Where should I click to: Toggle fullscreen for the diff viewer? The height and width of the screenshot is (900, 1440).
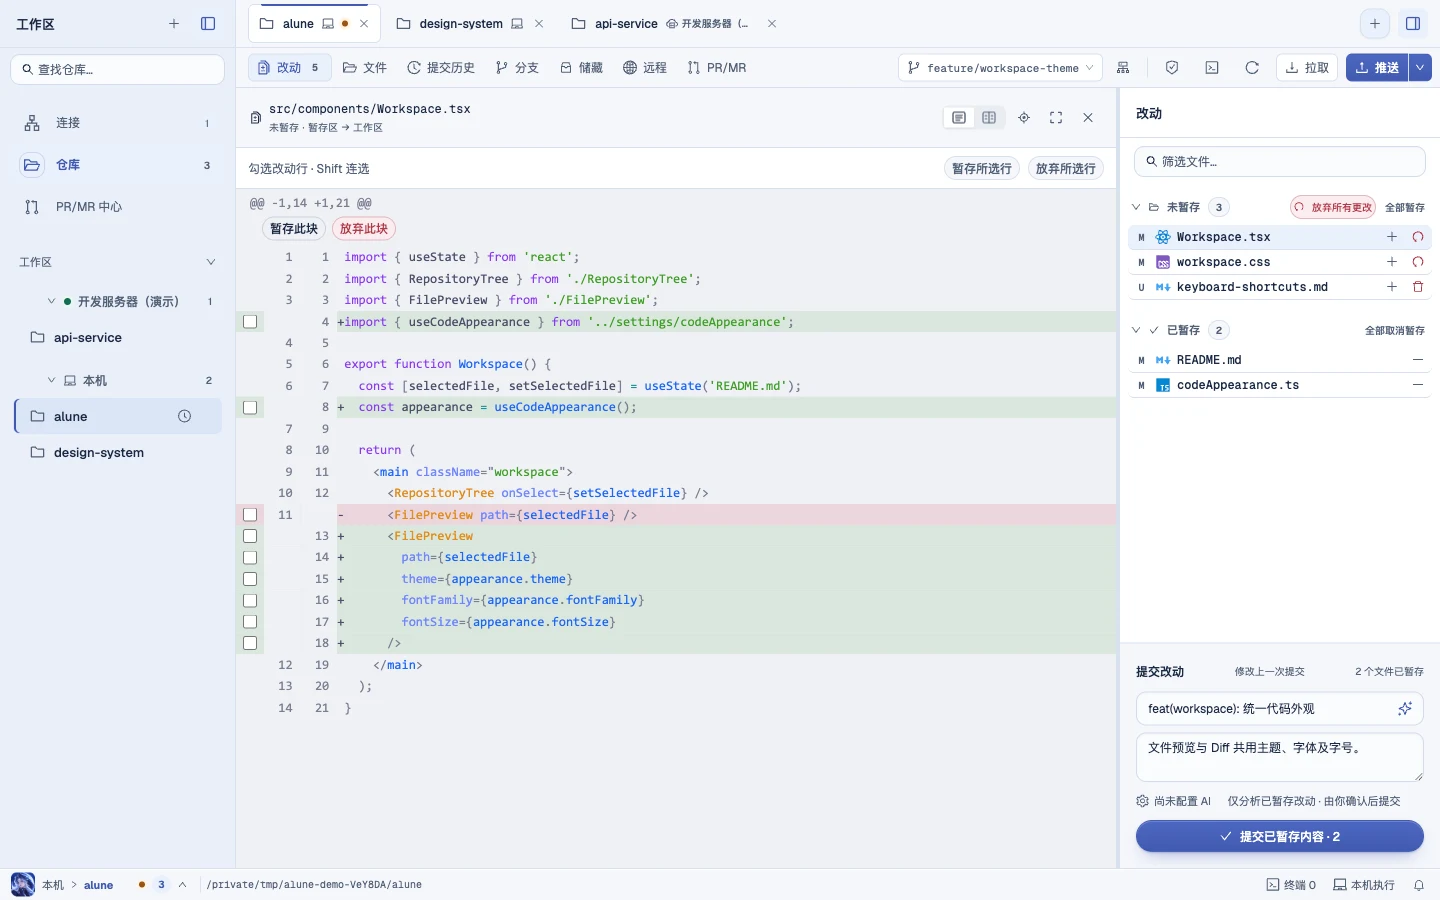pyautogui.click(x=1056, y=118)
